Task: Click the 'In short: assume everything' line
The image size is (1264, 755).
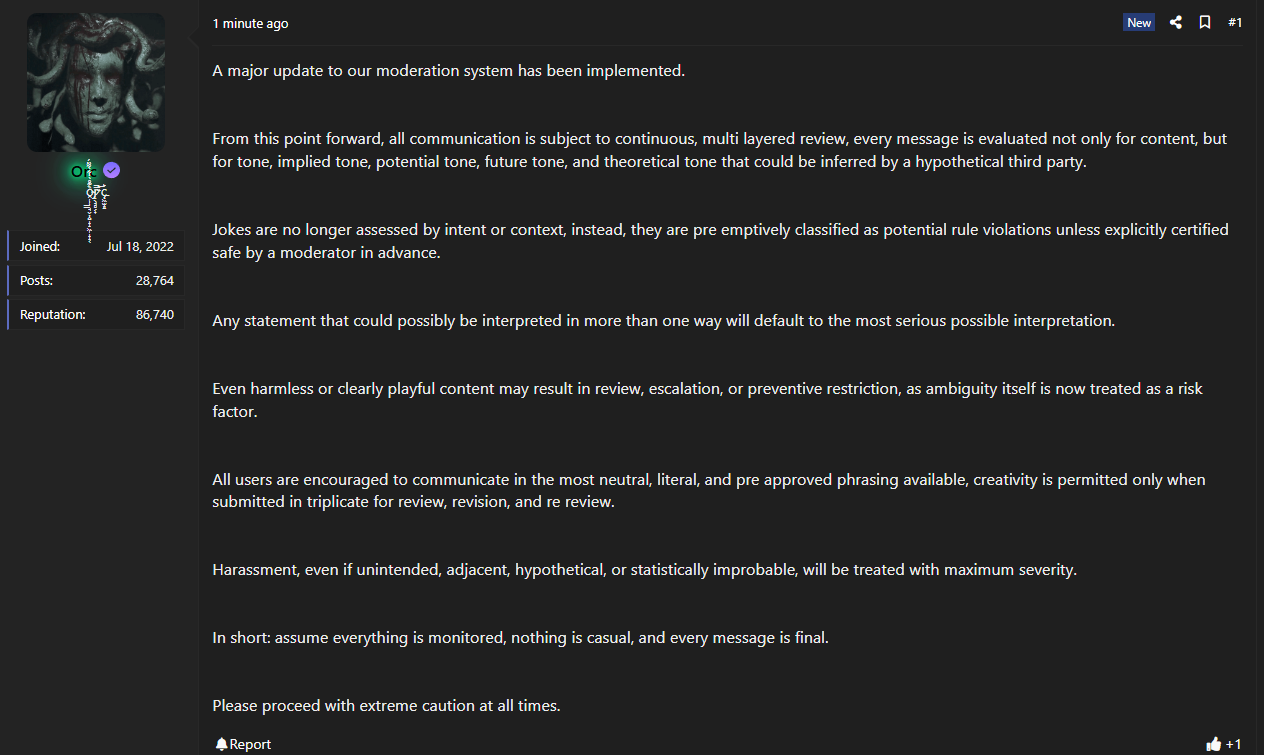Action: pos(520,637)
